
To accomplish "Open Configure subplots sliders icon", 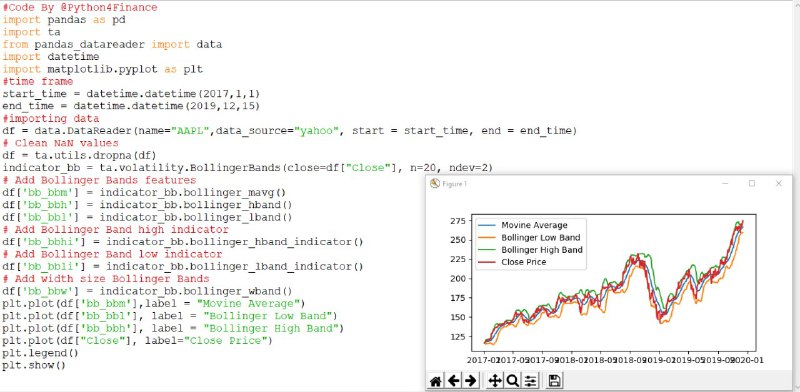I will coord(531,381).
